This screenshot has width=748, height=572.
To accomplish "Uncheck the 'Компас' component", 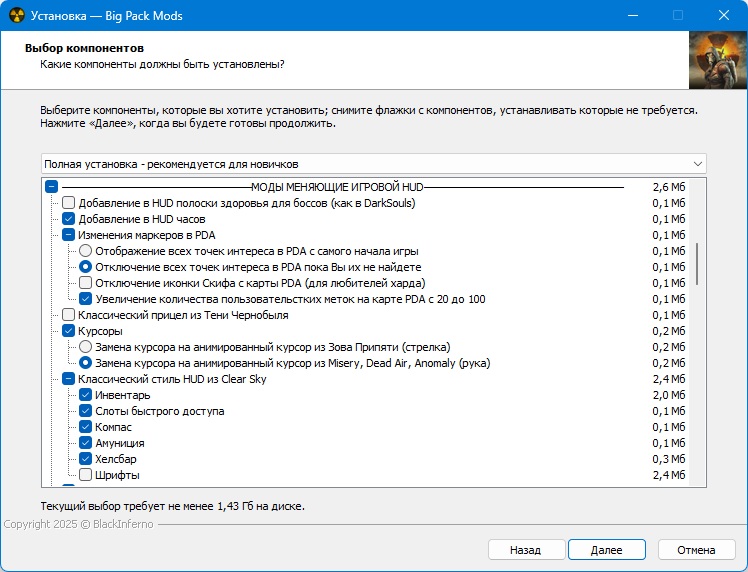I will [x=86, y=427].
